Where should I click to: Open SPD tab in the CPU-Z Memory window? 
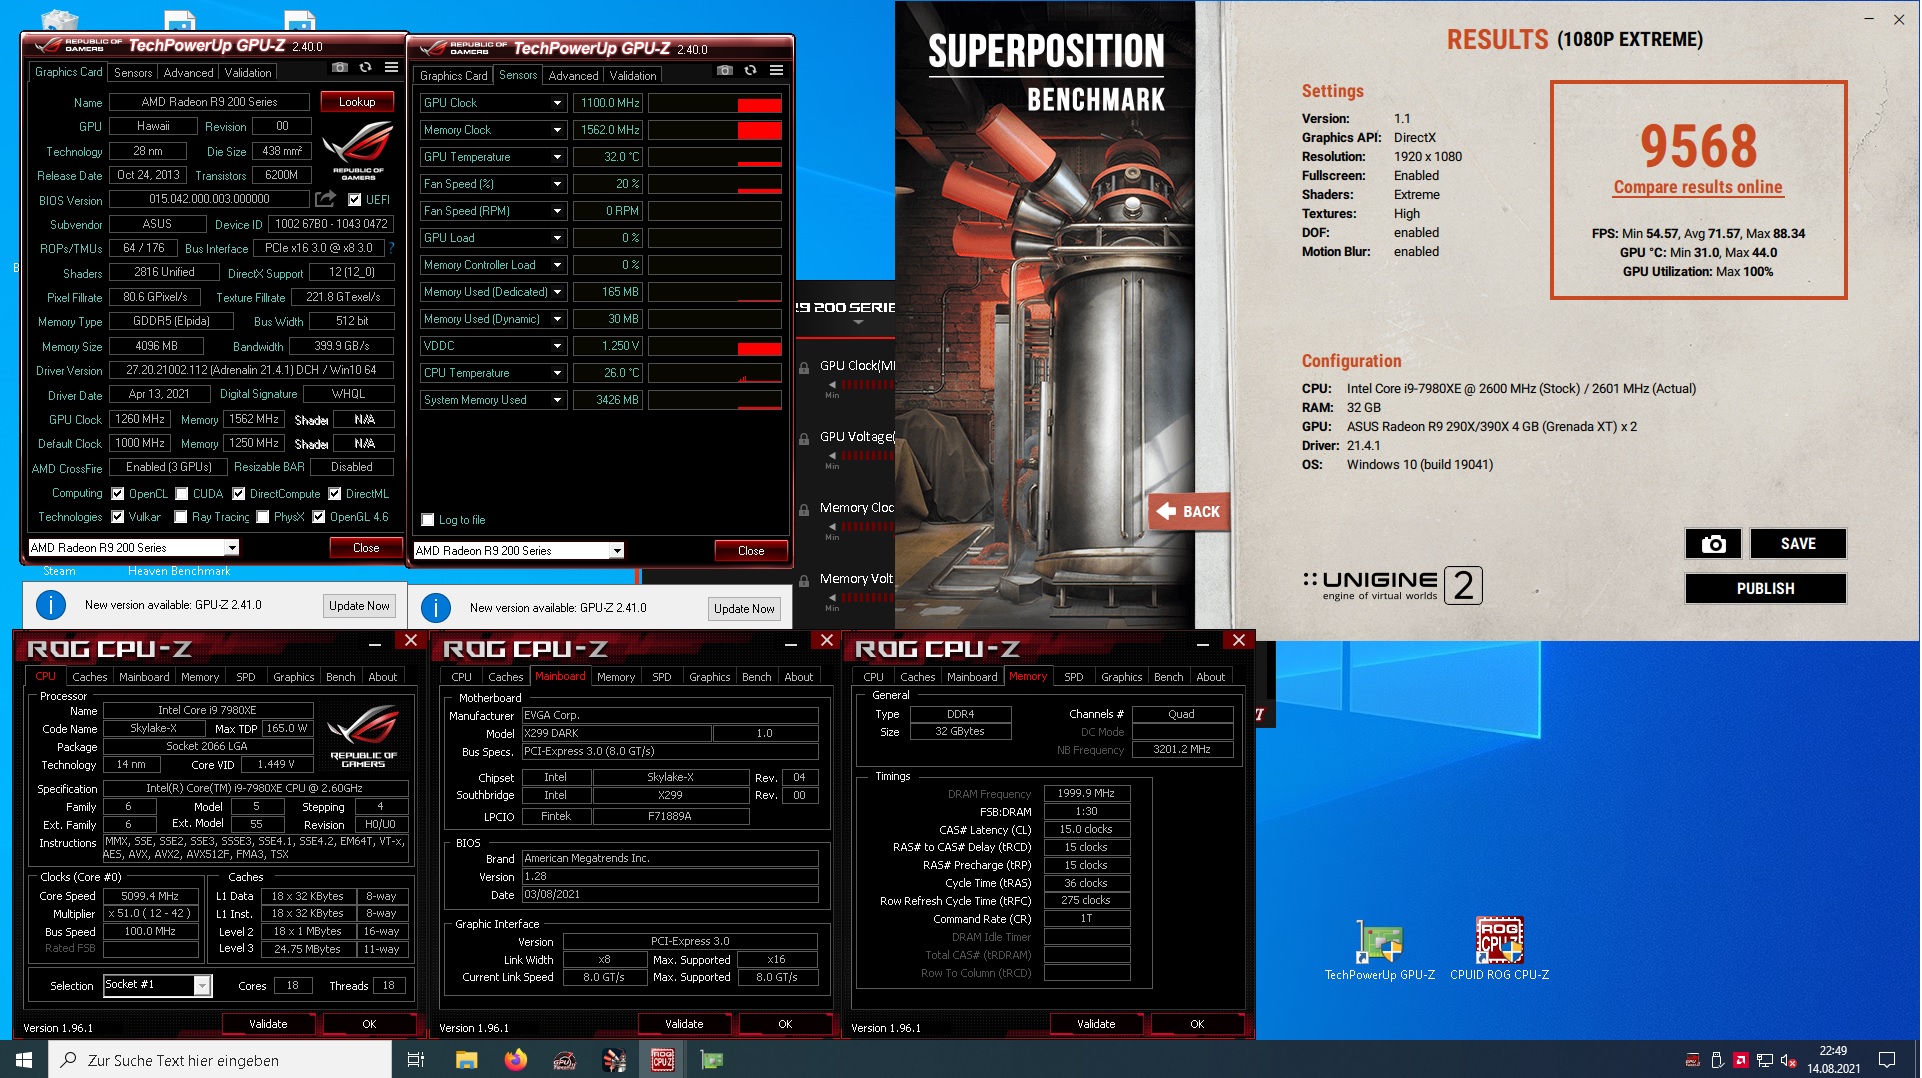[x=1073, y=677]
